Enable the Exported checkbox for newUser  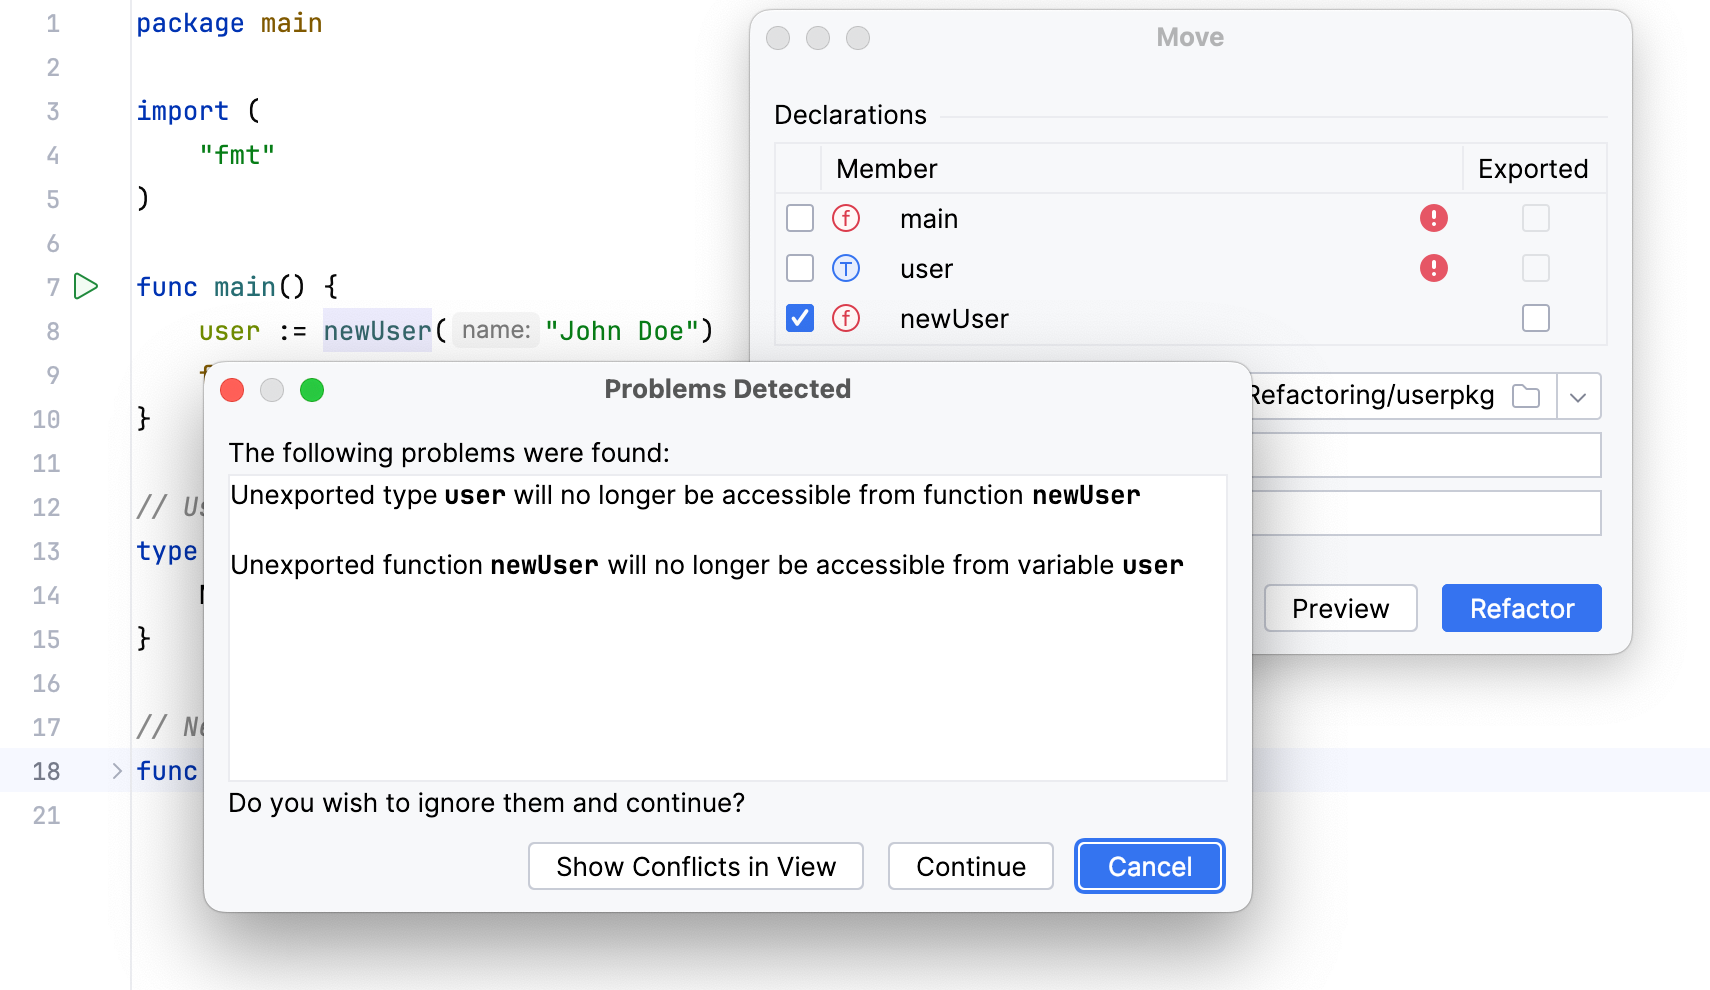(1536, 318)
